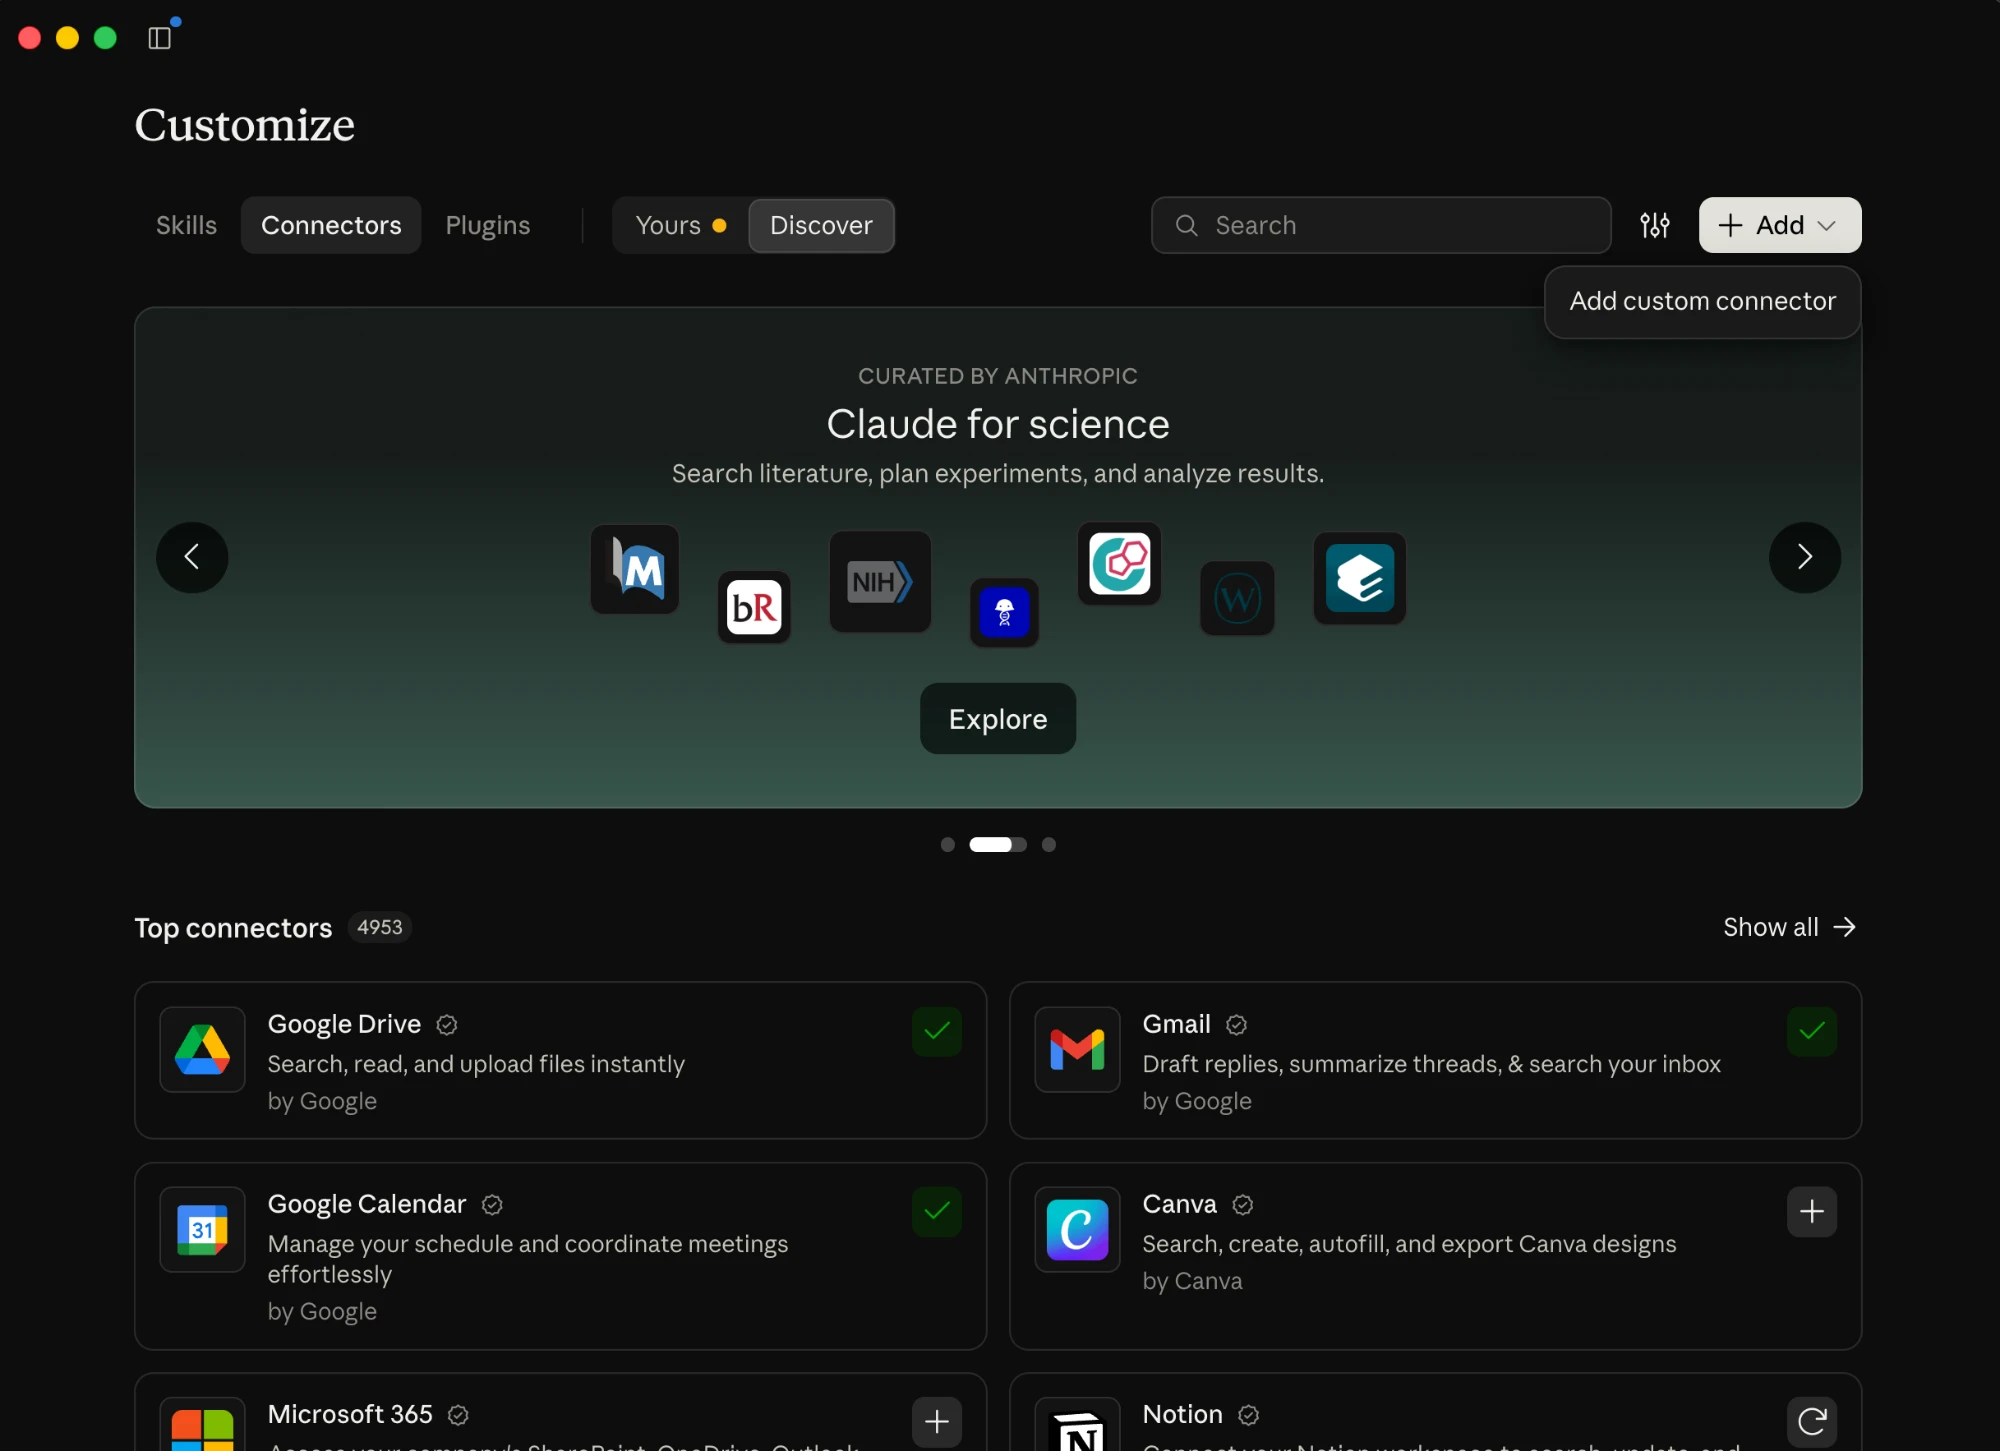
Task: Click the Microsoft 365 logo
Action: coord(203,1425)
